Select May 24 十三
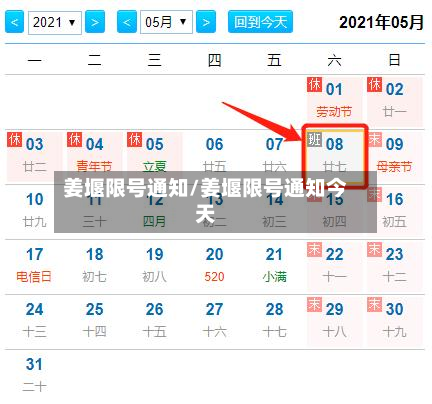432x404 pixels. click(34, 321)
